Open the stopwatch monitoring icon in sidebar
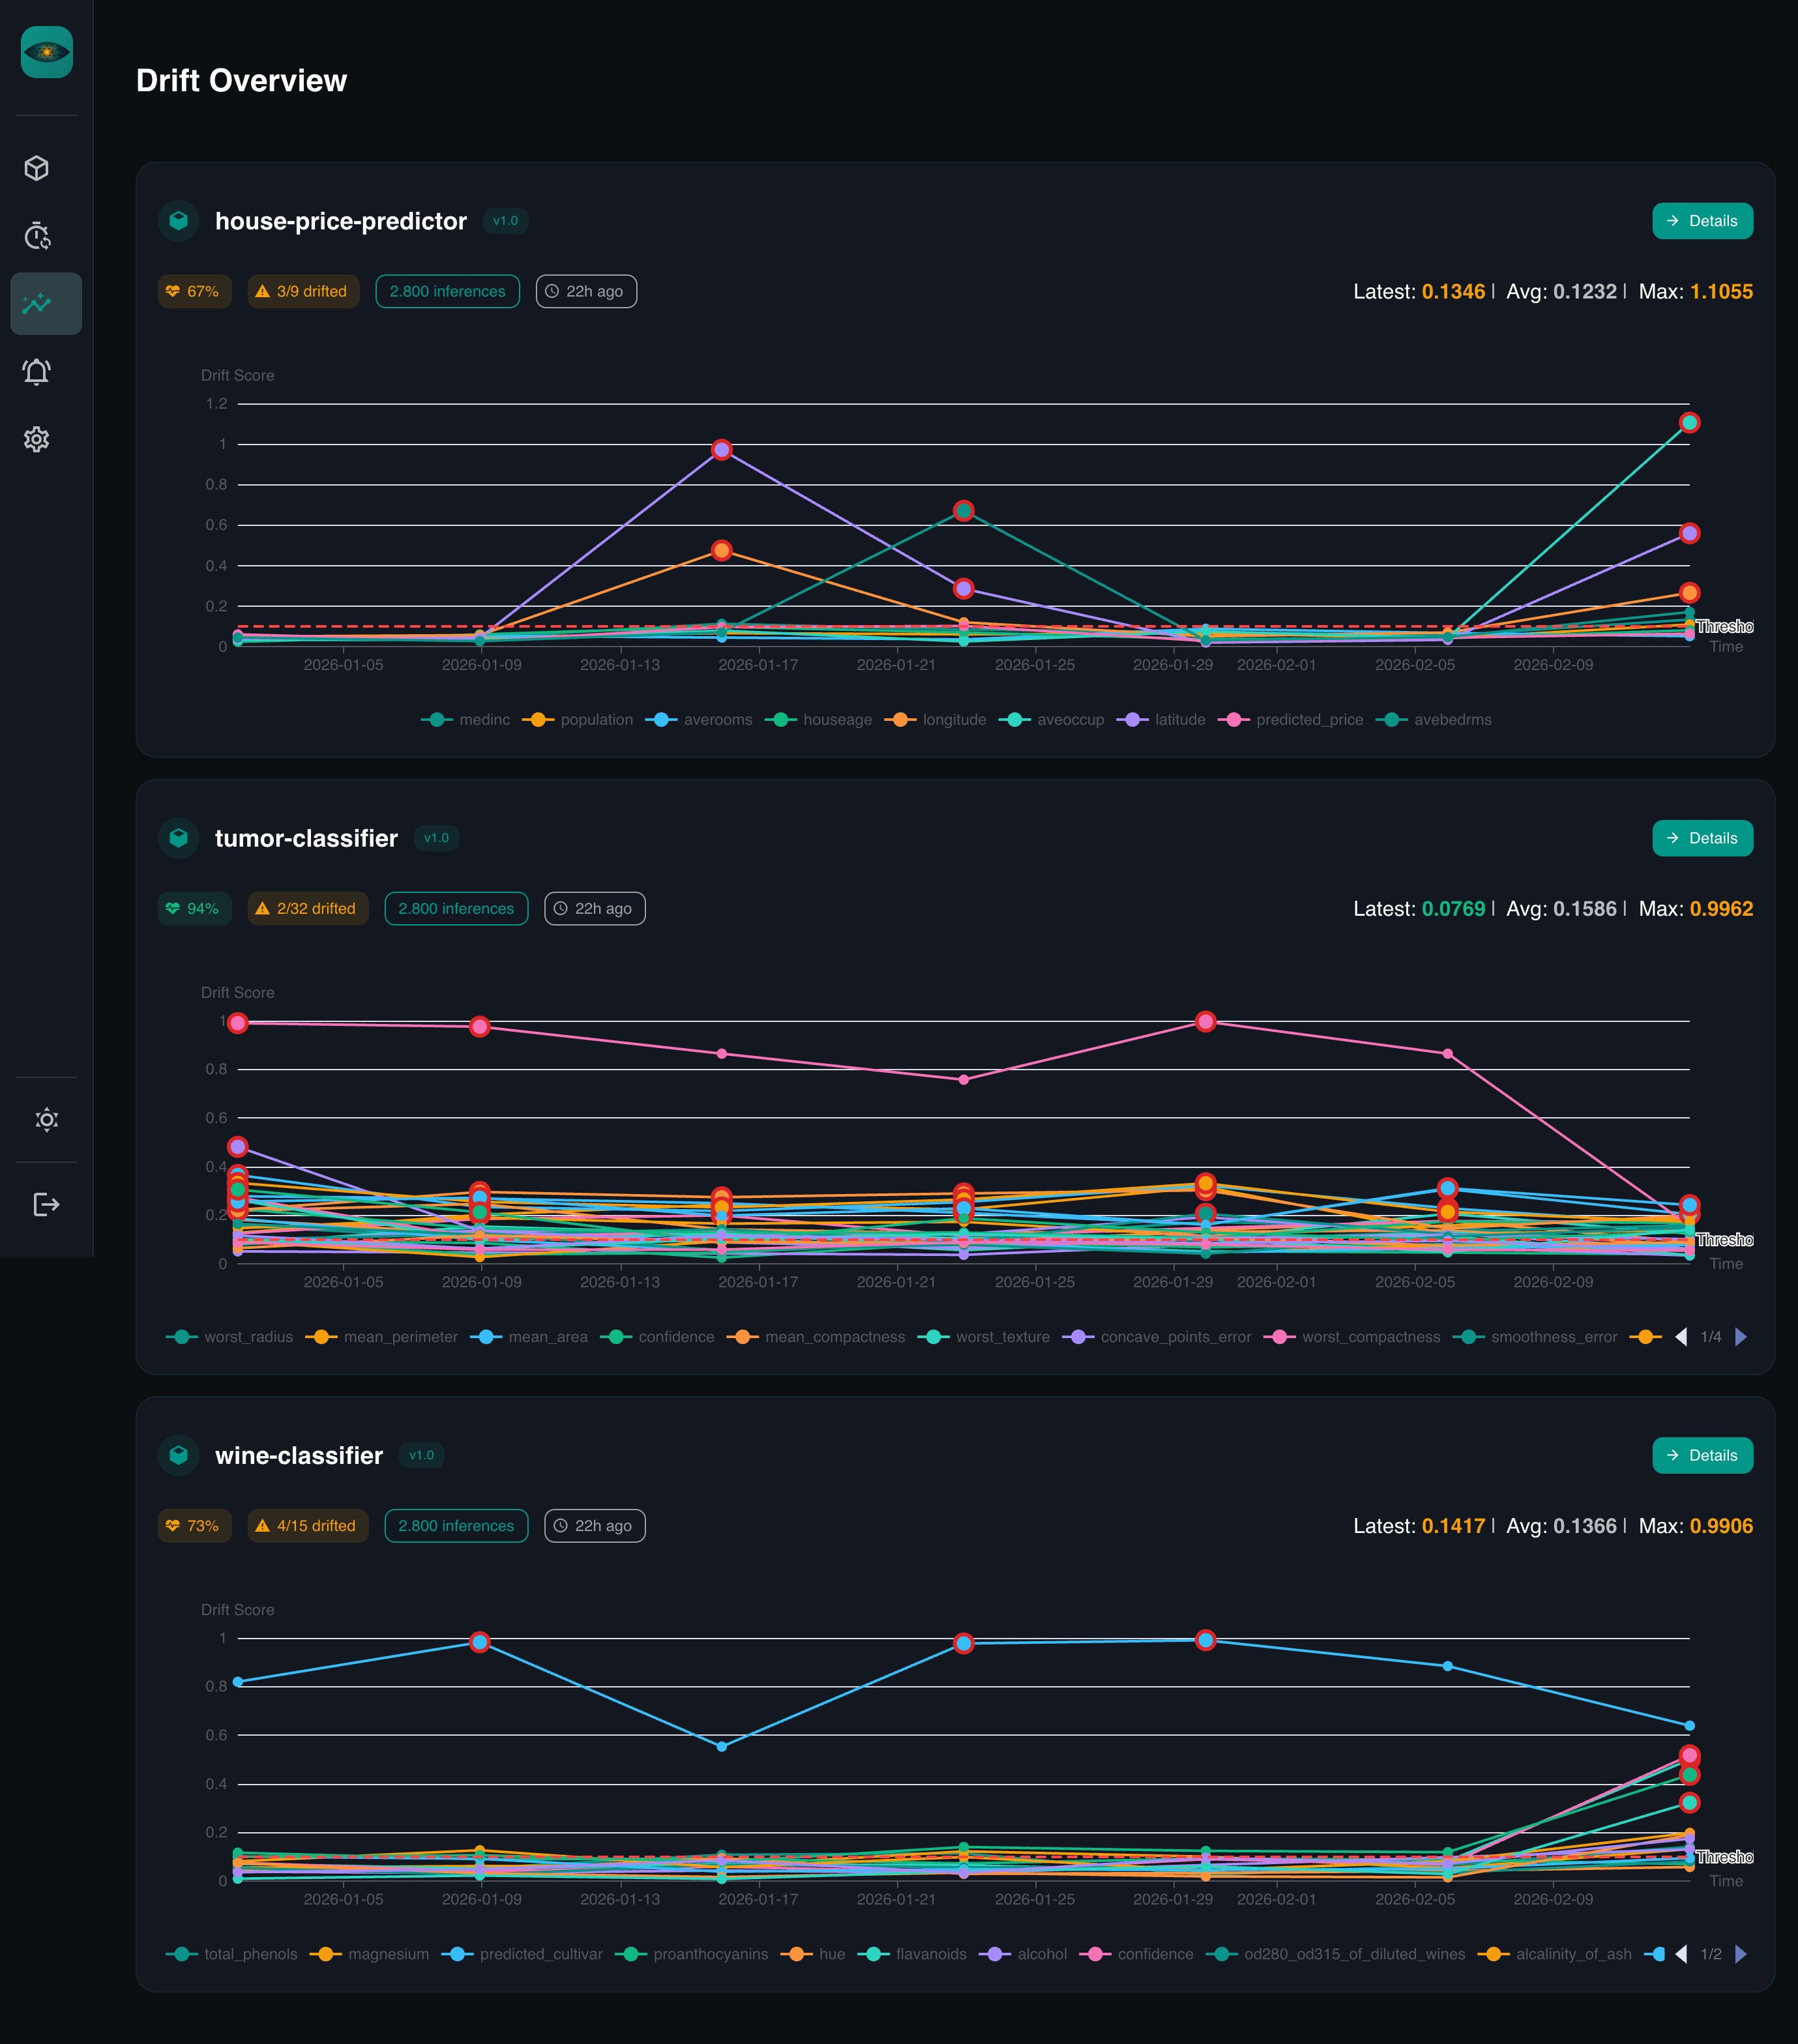The image size is (1798, 2044). 37,236
